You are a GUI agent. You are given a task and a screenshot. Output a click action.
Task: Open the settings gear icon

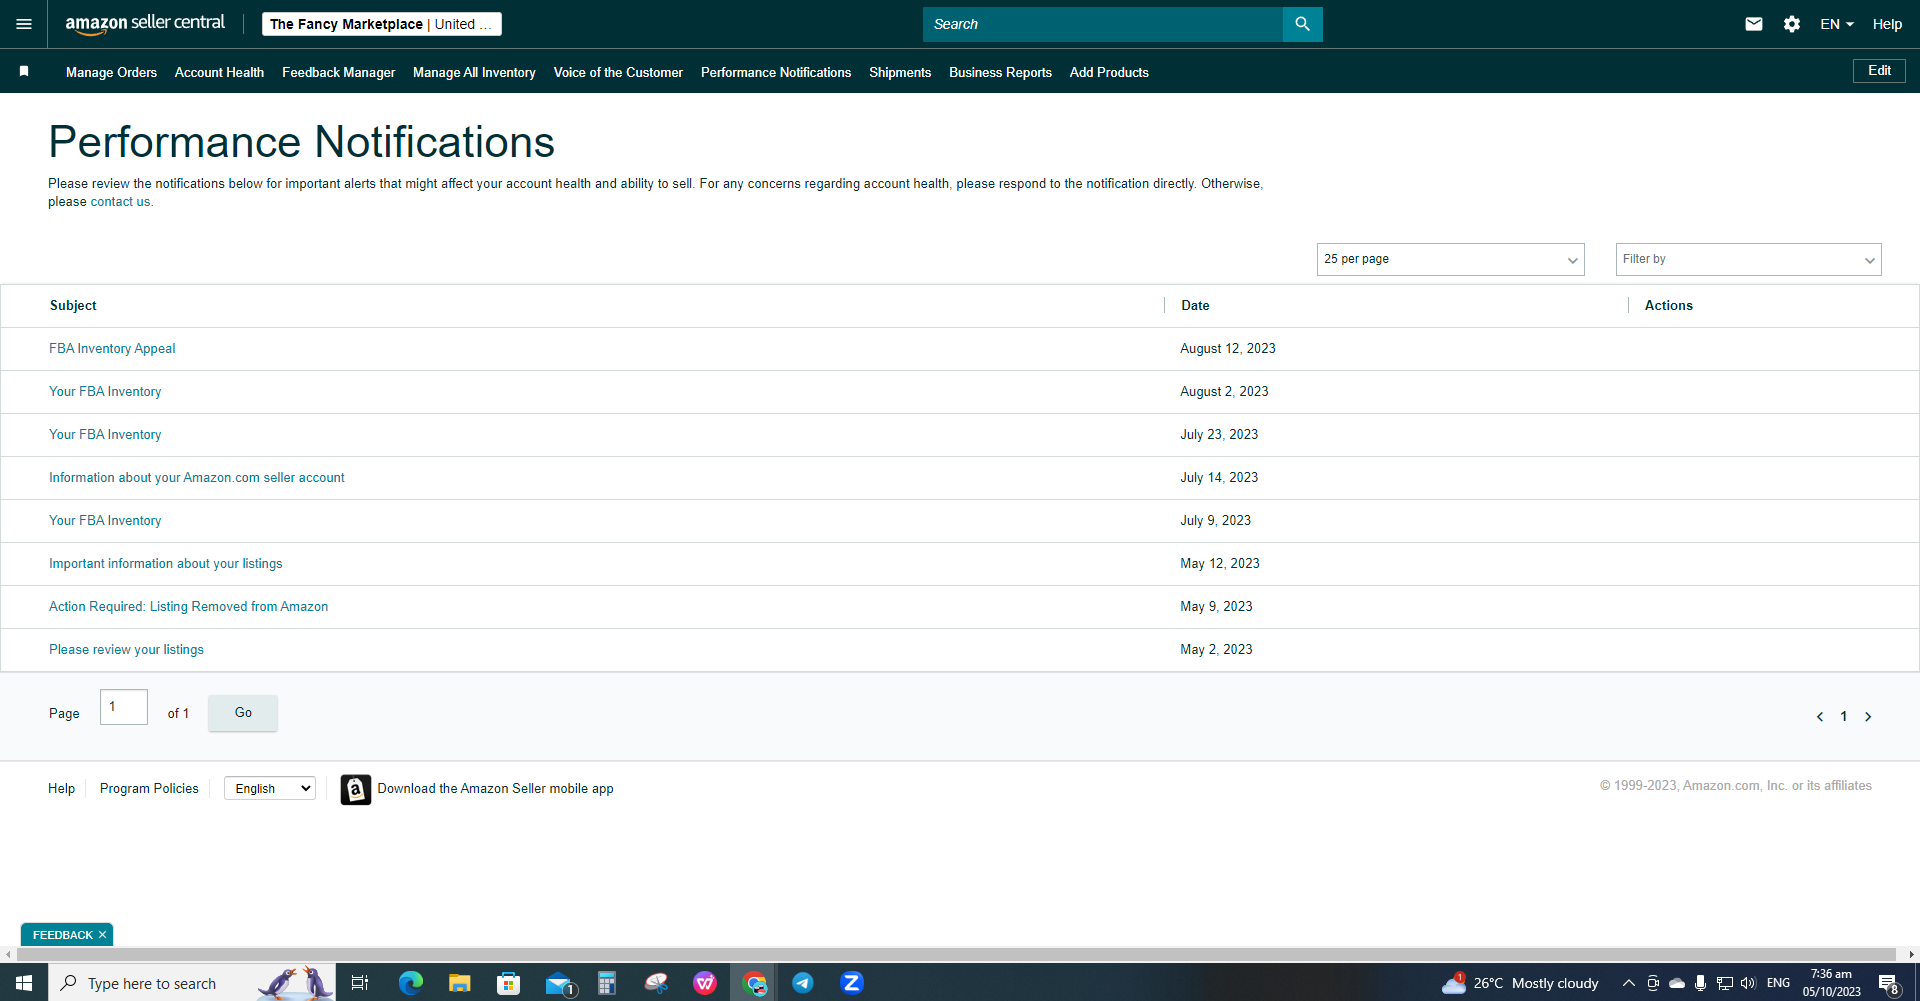1792,24
